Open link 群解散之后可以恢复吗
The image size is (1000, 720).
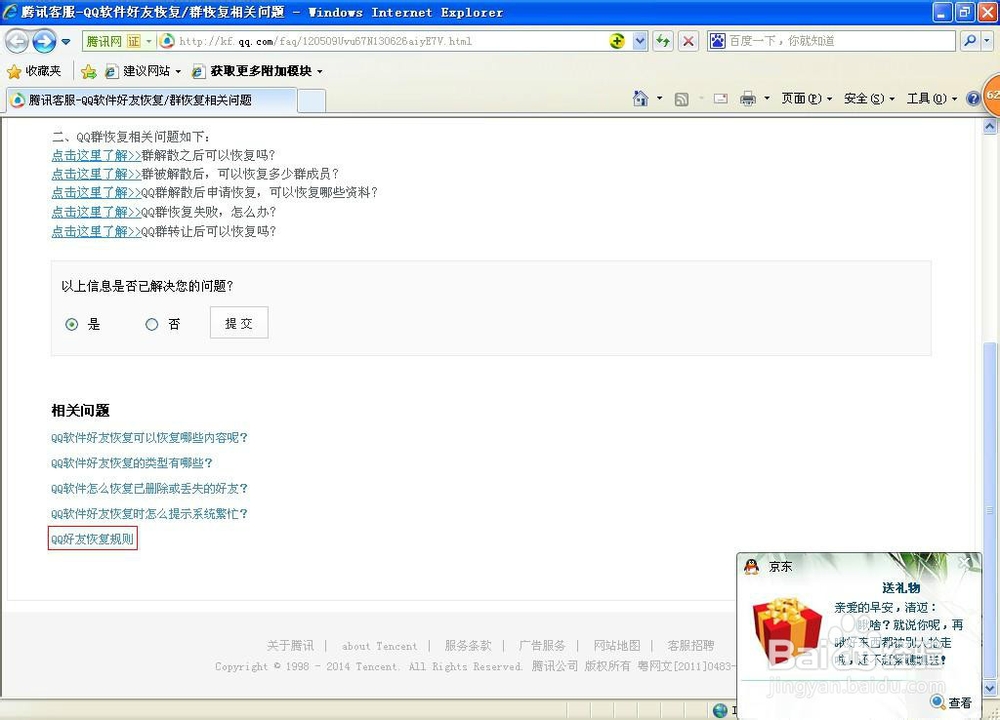[96, 155]
